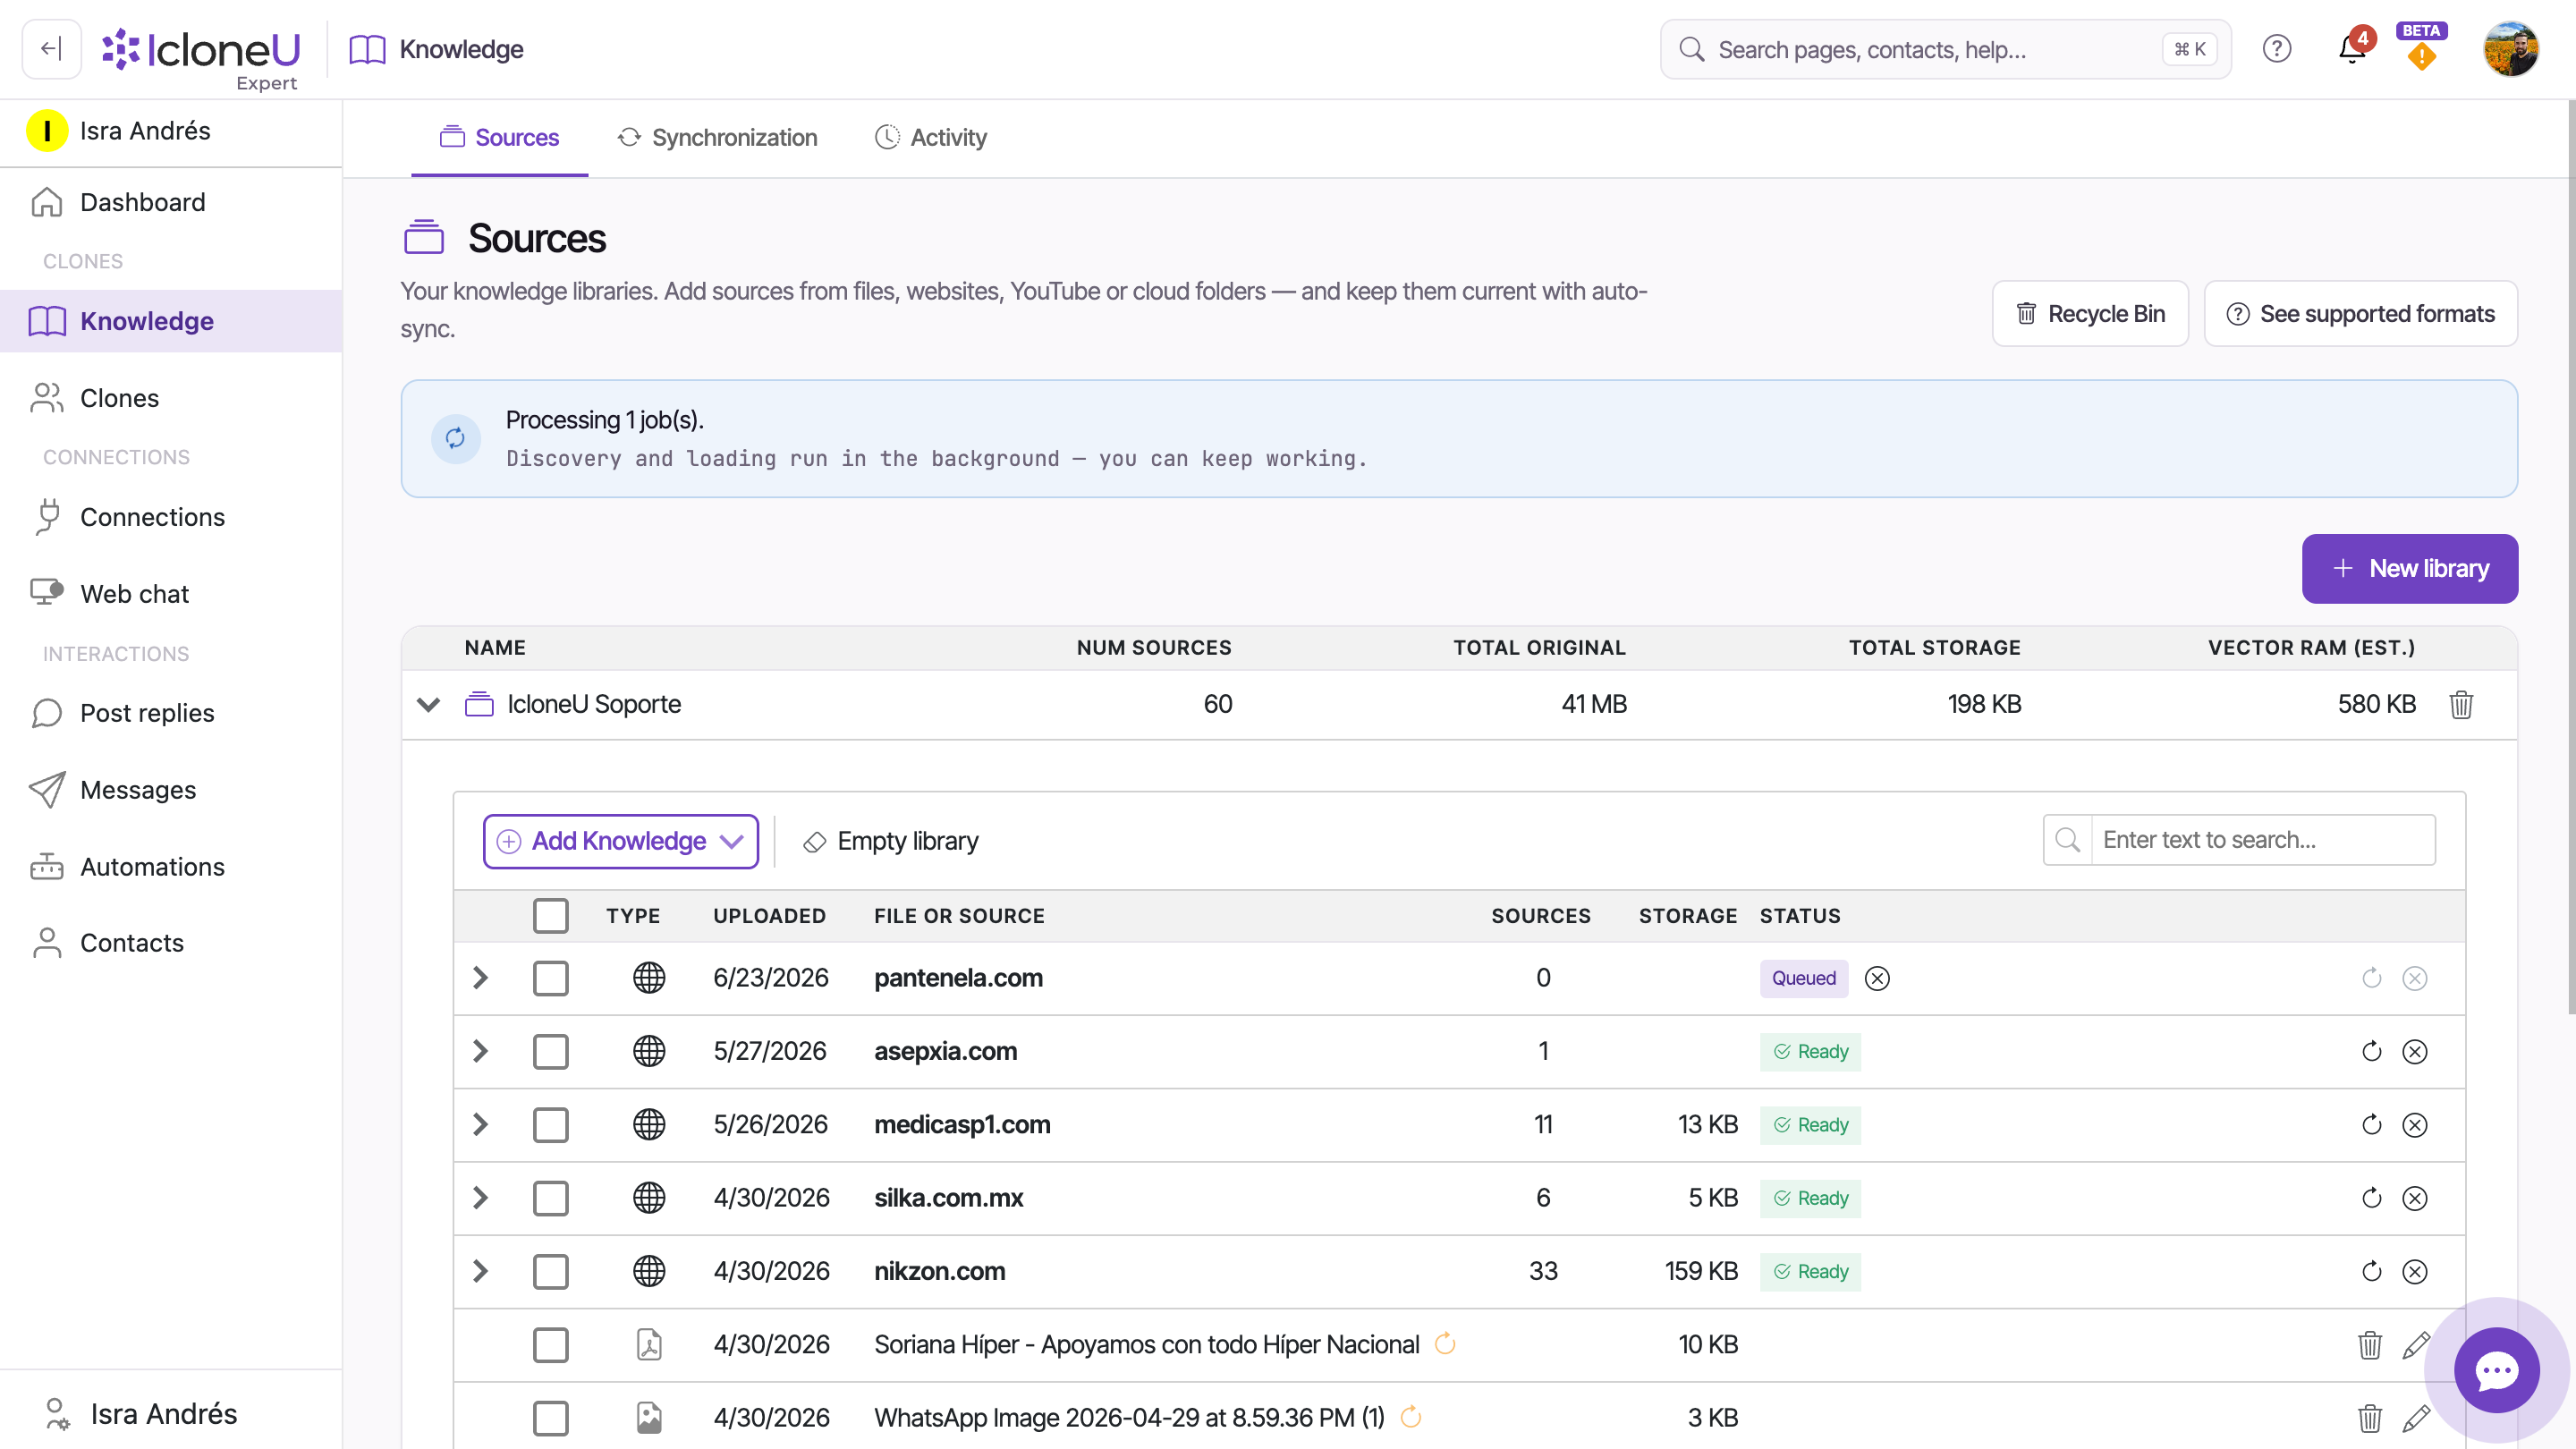Refresh the asepxia.com source
Screen dimensions: 2576x1449
[2371, 1051]
